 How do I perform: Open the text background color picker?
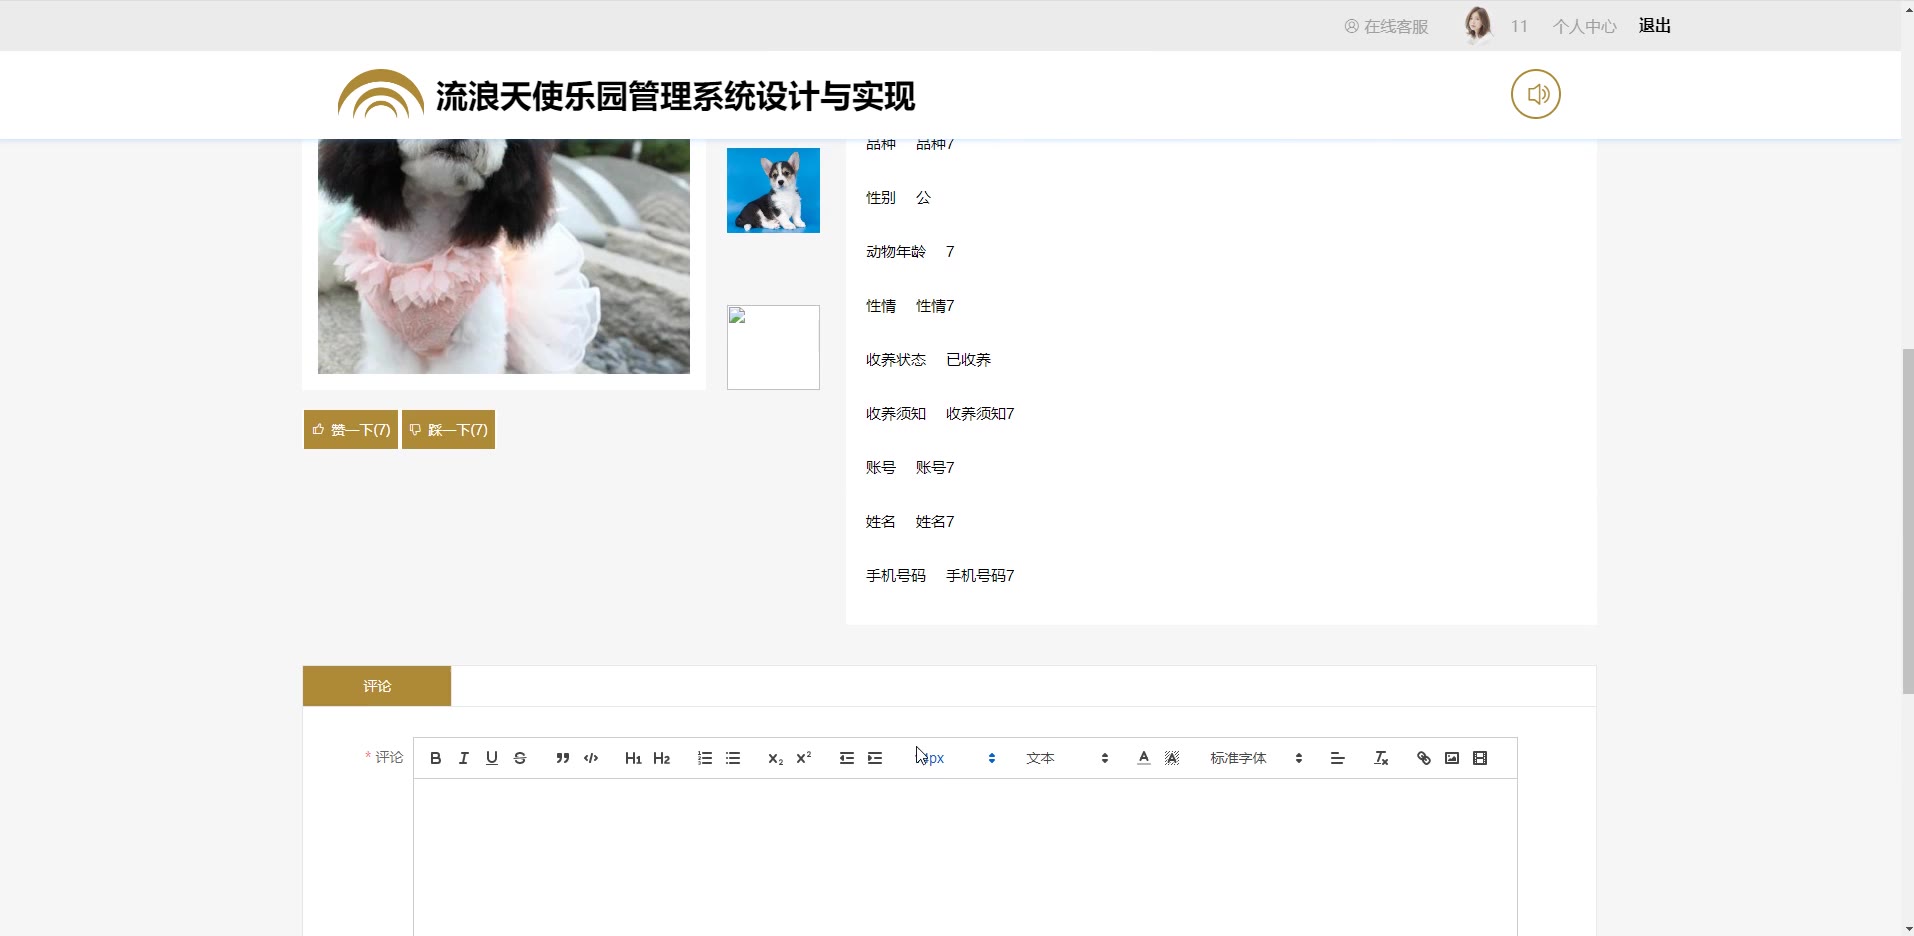click(1172, 758)
